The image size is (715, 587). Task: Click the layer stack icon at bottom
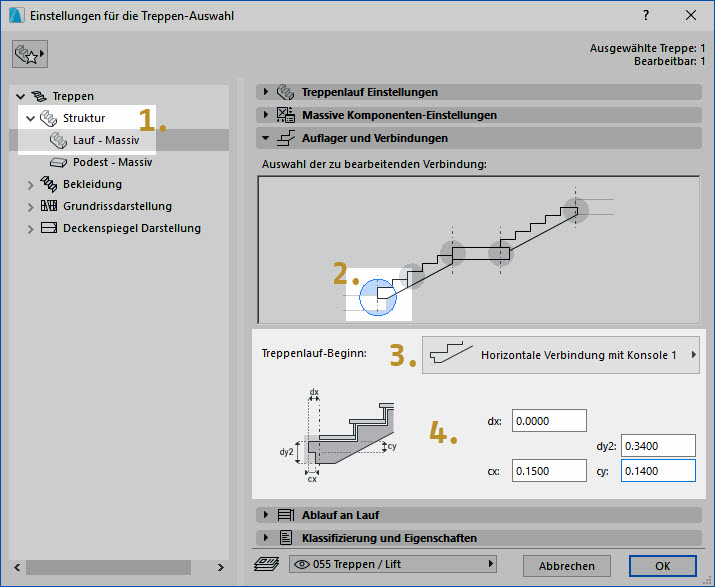point(266,564)
